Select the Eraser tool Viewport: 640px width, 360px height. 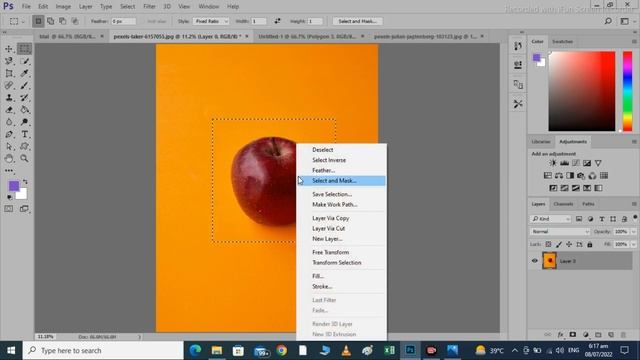[x=9, y=110]
